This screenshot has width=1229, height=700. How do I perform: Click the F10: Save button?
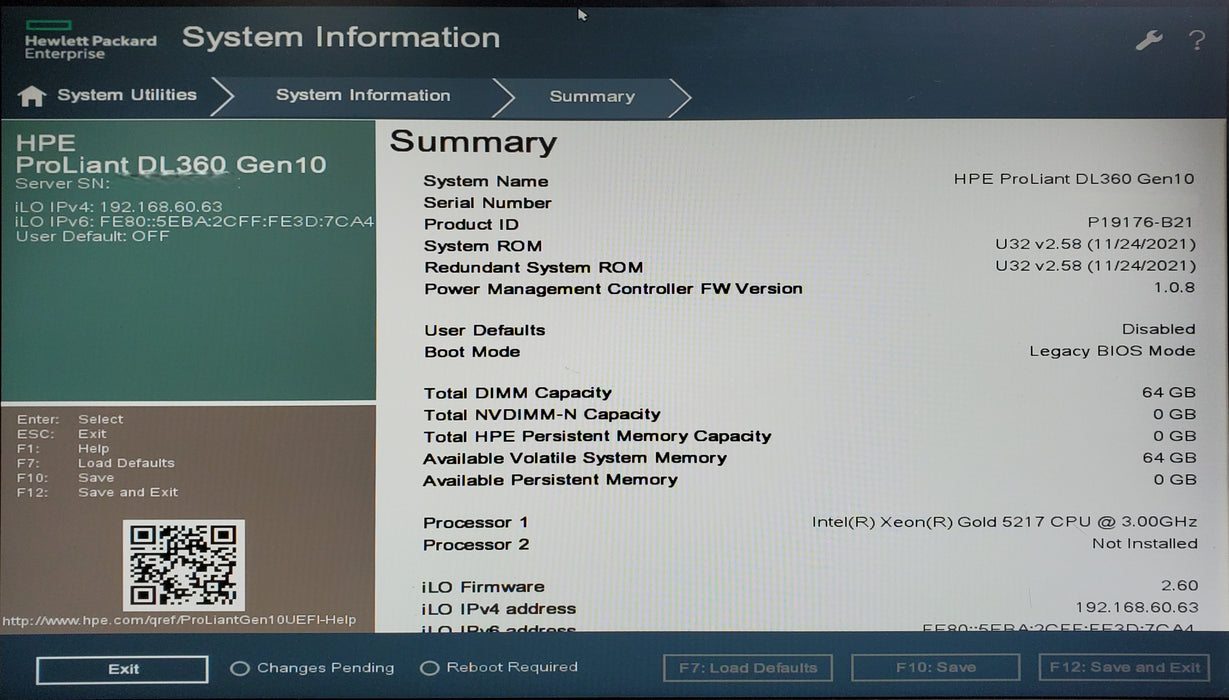pyautogui.click(x=936, y=668)
